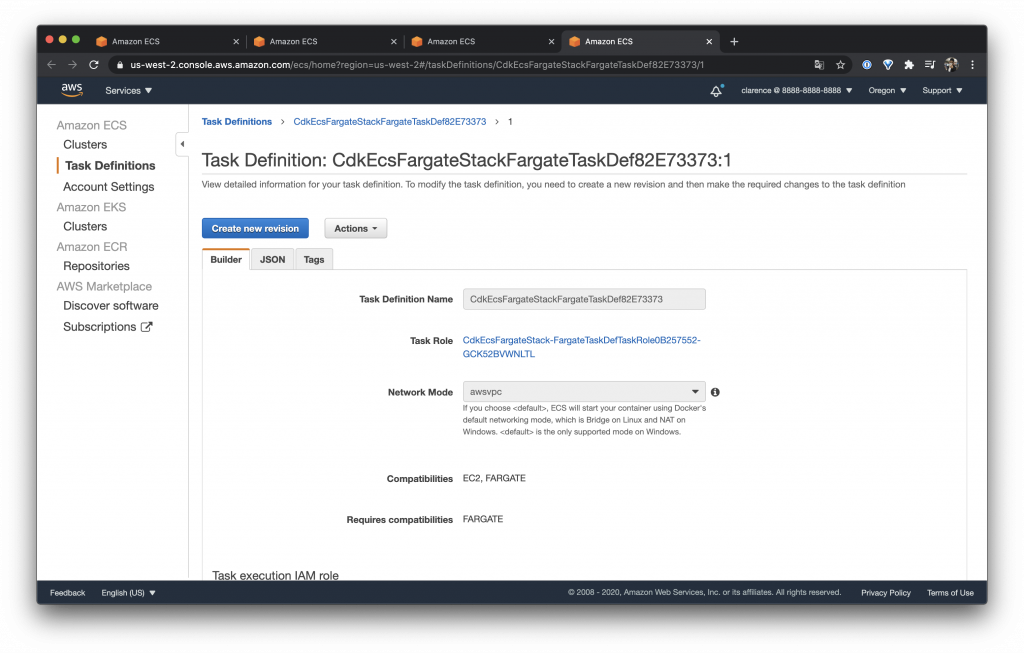1024x653 pixels.
Task: Open a new browser tab
Action: pyautogui.click(x=734, y=41)
